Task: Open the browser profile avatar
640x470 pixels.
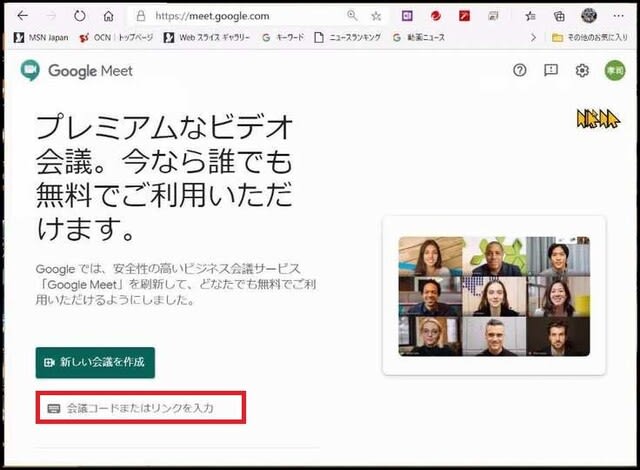Action: click(589, 16)
